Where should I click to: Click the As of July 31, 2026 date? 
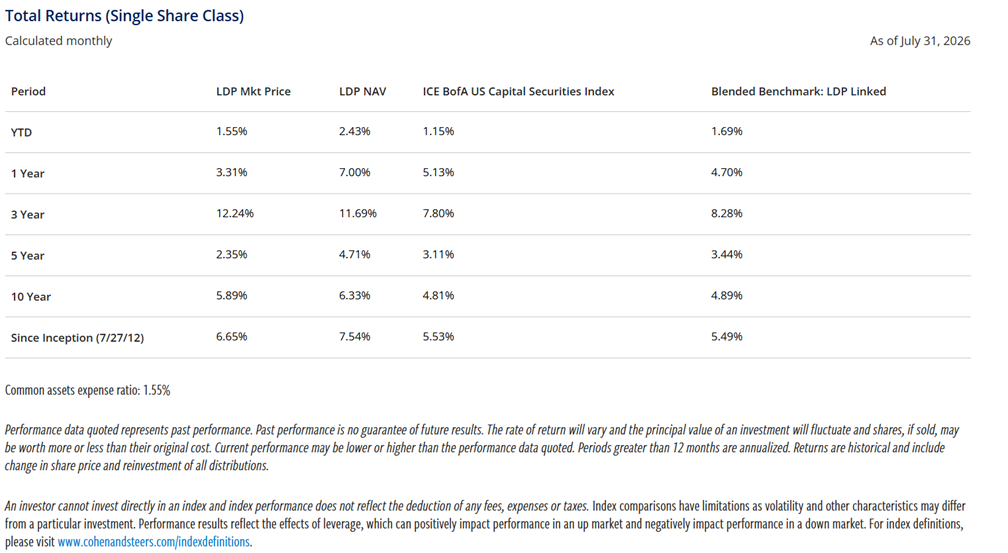pos(920,41)
